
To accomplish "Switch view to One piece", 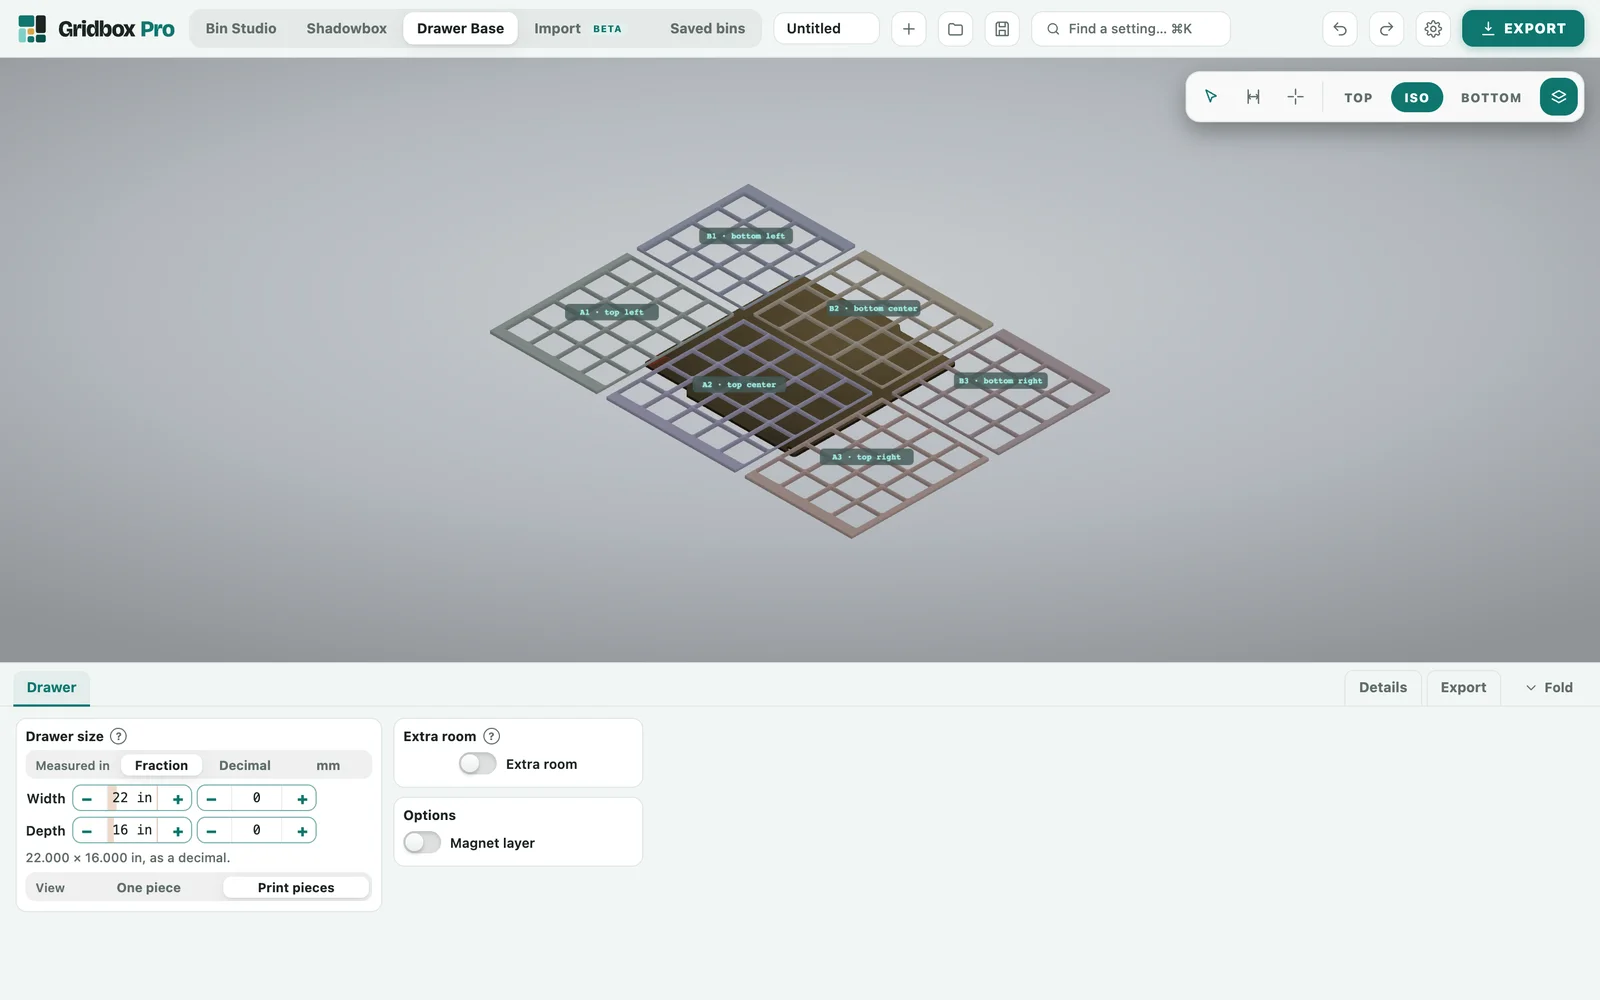I will coord(149,888).
